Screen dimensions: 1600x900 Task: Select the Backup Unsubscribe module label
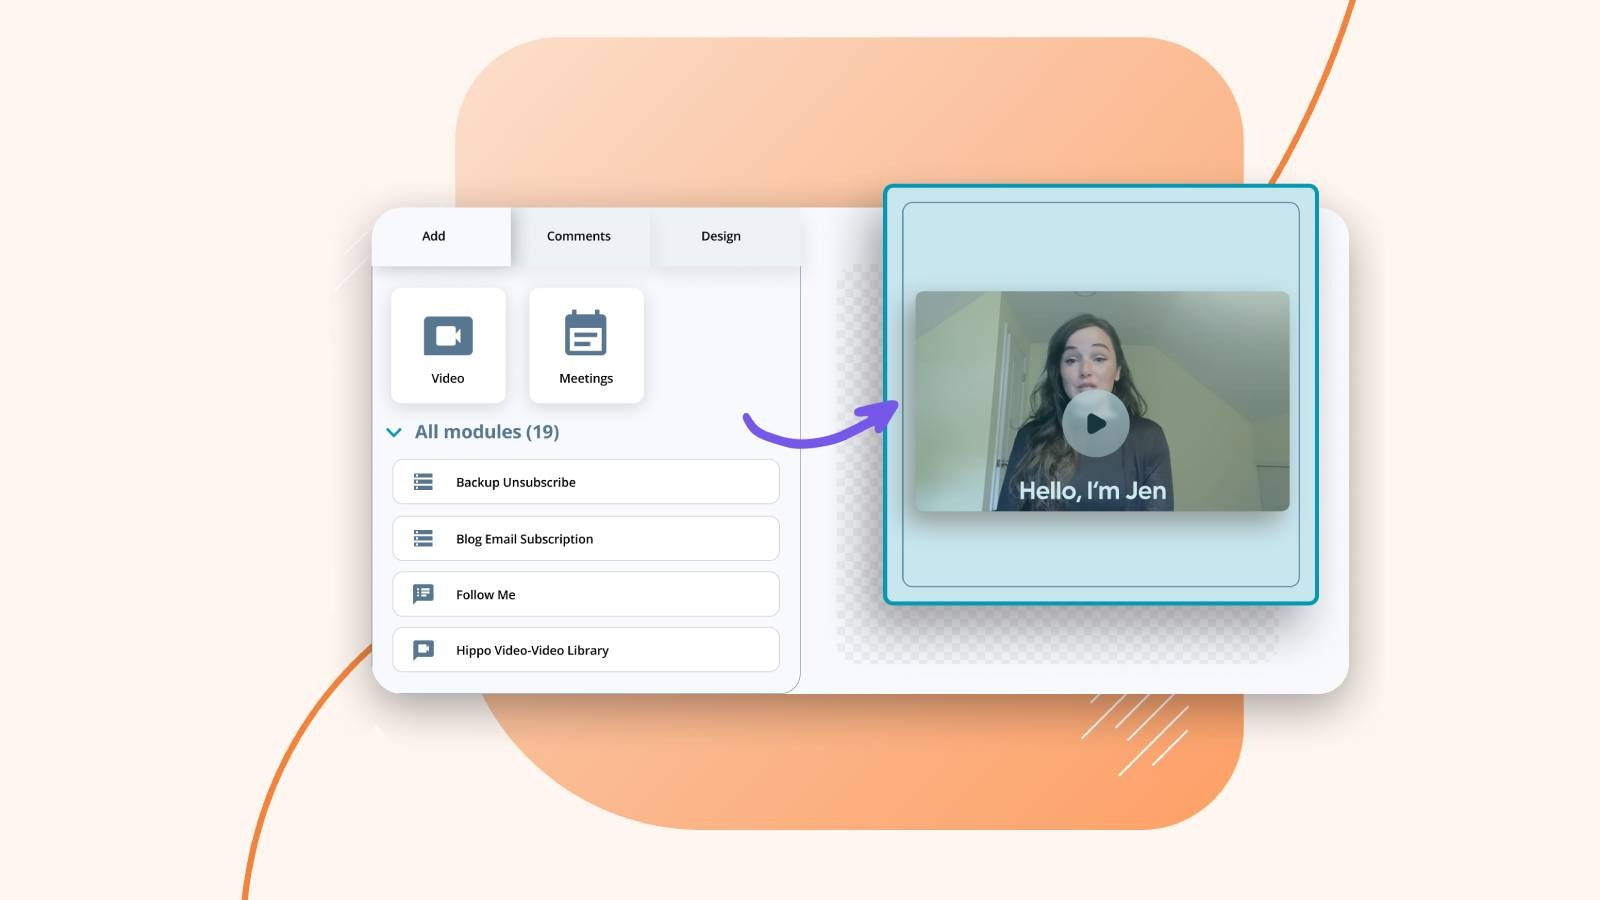516,482
